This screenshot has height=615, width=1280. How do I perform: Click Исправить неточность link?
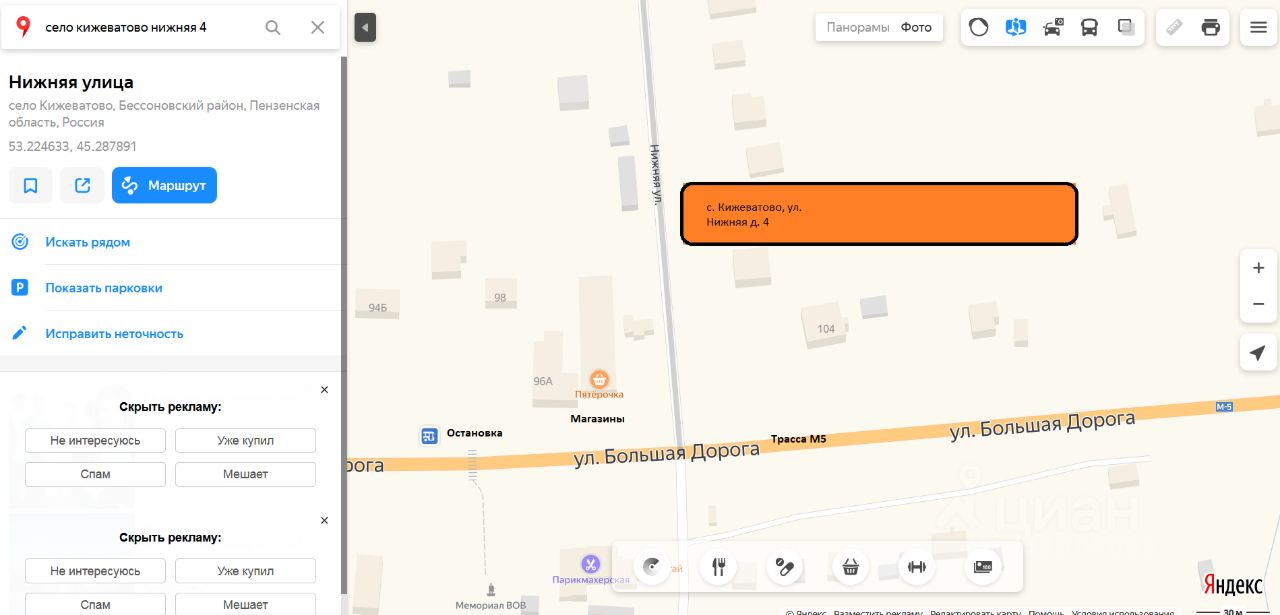pyautogui.click(x=114, y=334)
